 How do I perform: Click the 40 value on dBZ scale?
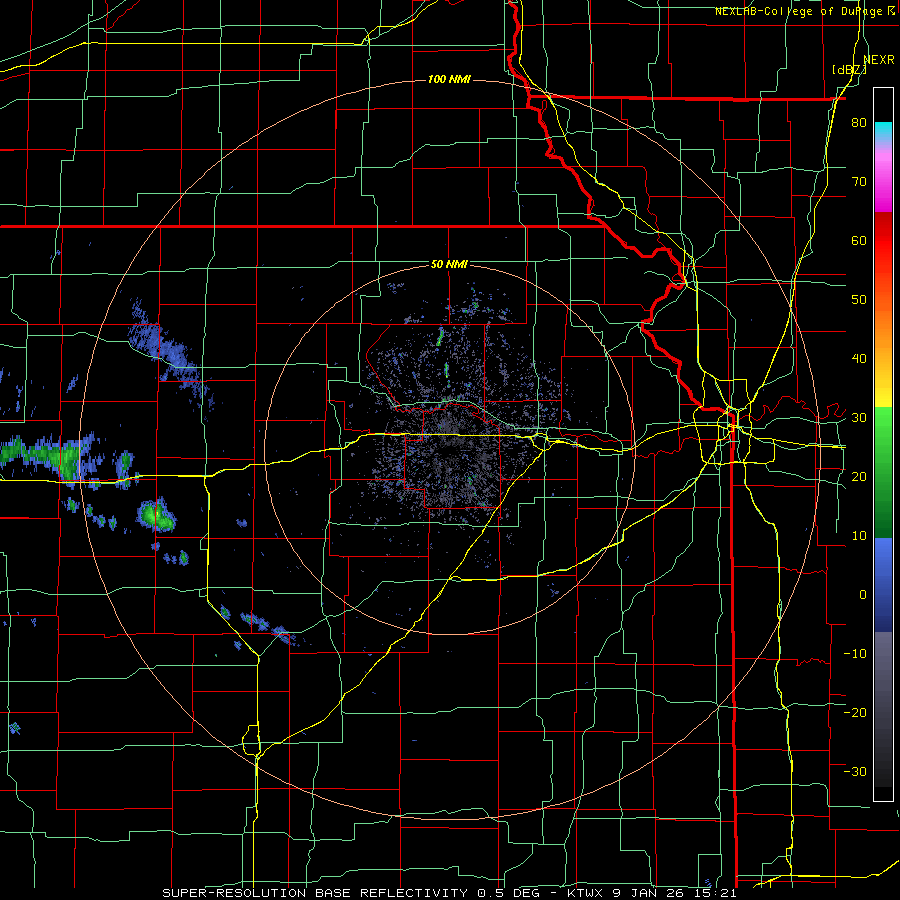859,359
